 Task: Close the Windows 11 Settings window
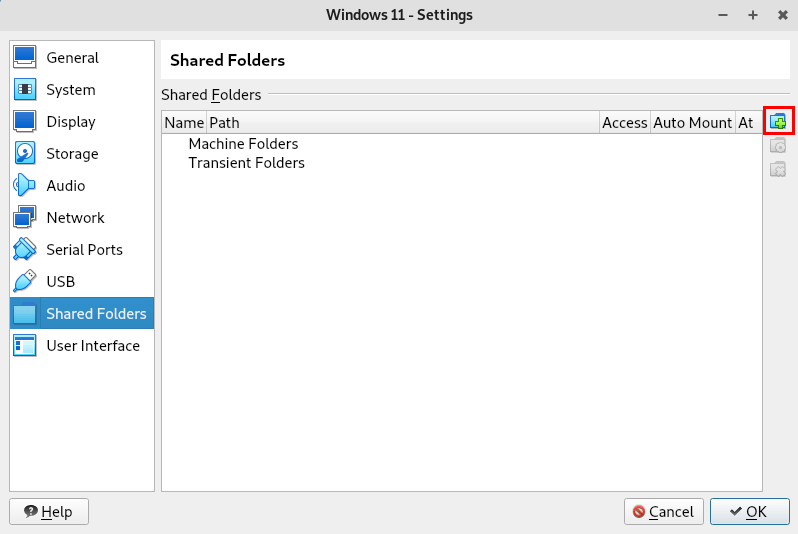pos(783,15)
